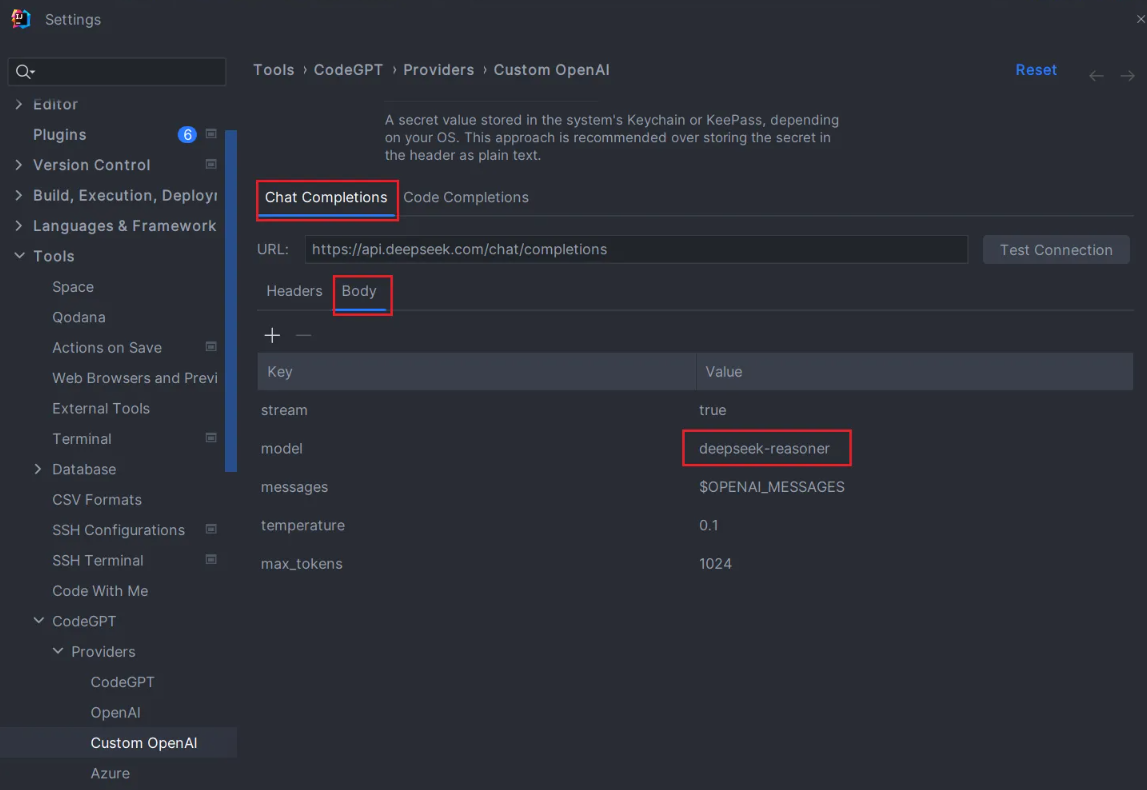Open External Tools settings
1147x790 pixels.
point(101,408)
